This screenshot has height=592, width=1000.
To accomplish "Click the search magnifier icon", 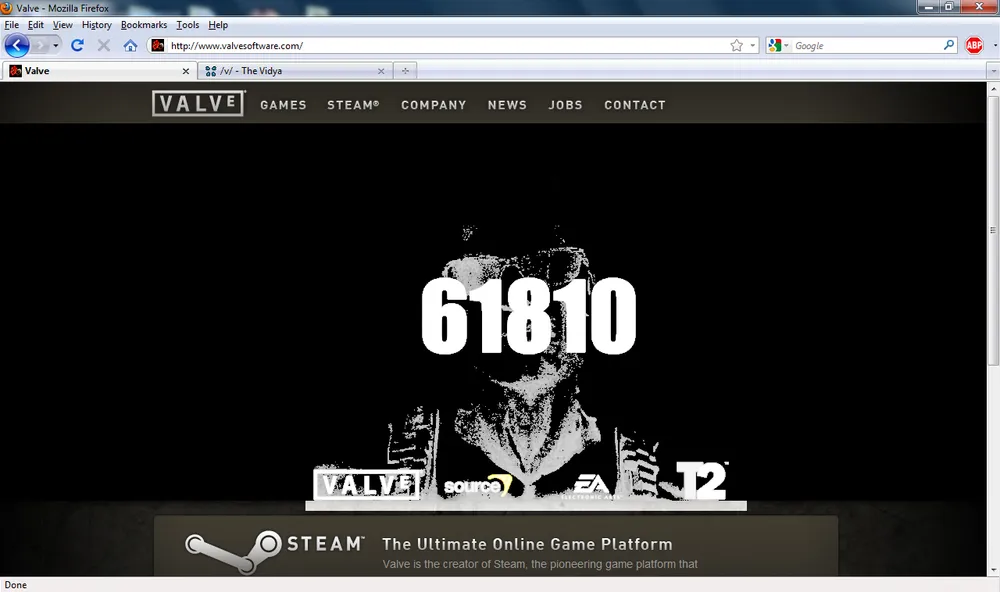I will (x=949, y=46).
